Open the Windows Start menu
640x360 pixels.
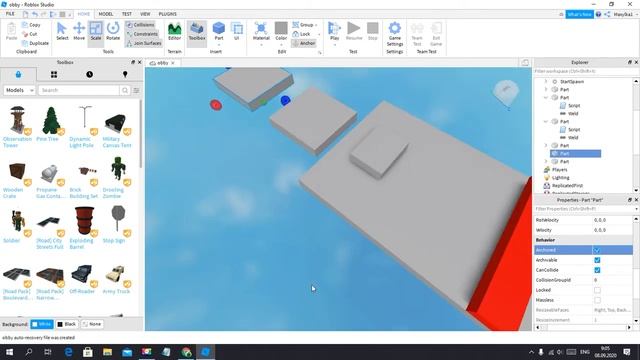[x=9, y=352]
